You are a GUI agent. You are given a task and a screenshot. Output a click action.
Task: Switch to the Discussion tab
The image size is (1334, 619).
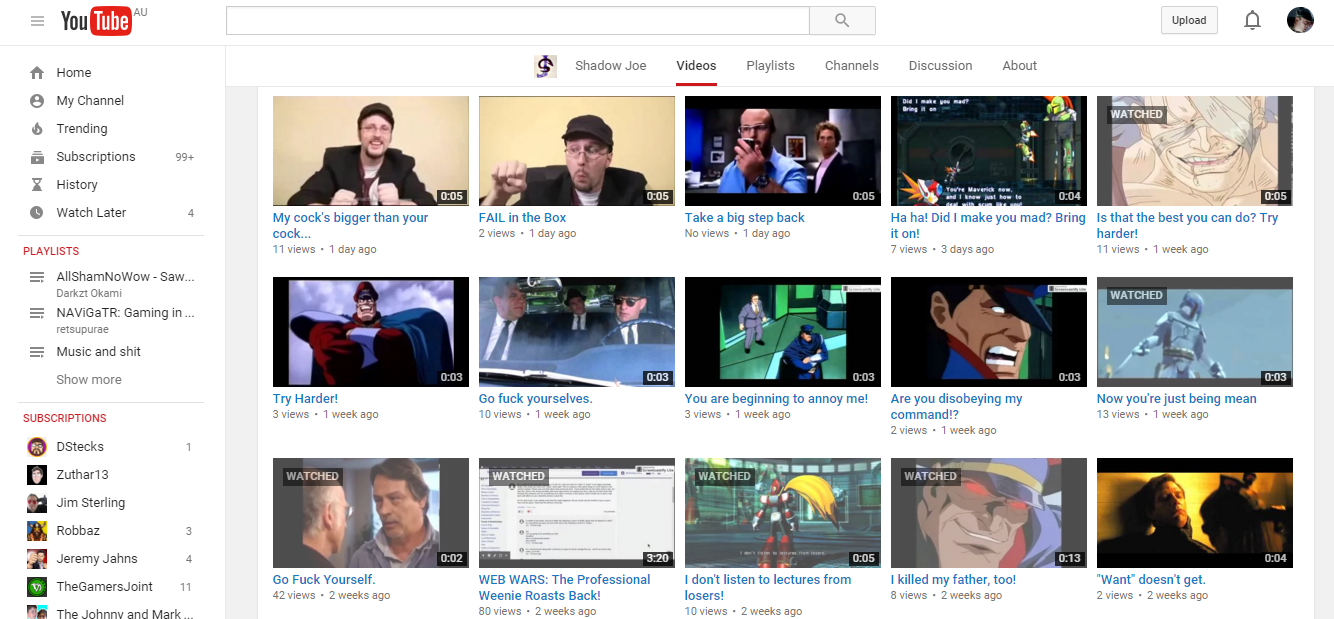tap(940, 66)
